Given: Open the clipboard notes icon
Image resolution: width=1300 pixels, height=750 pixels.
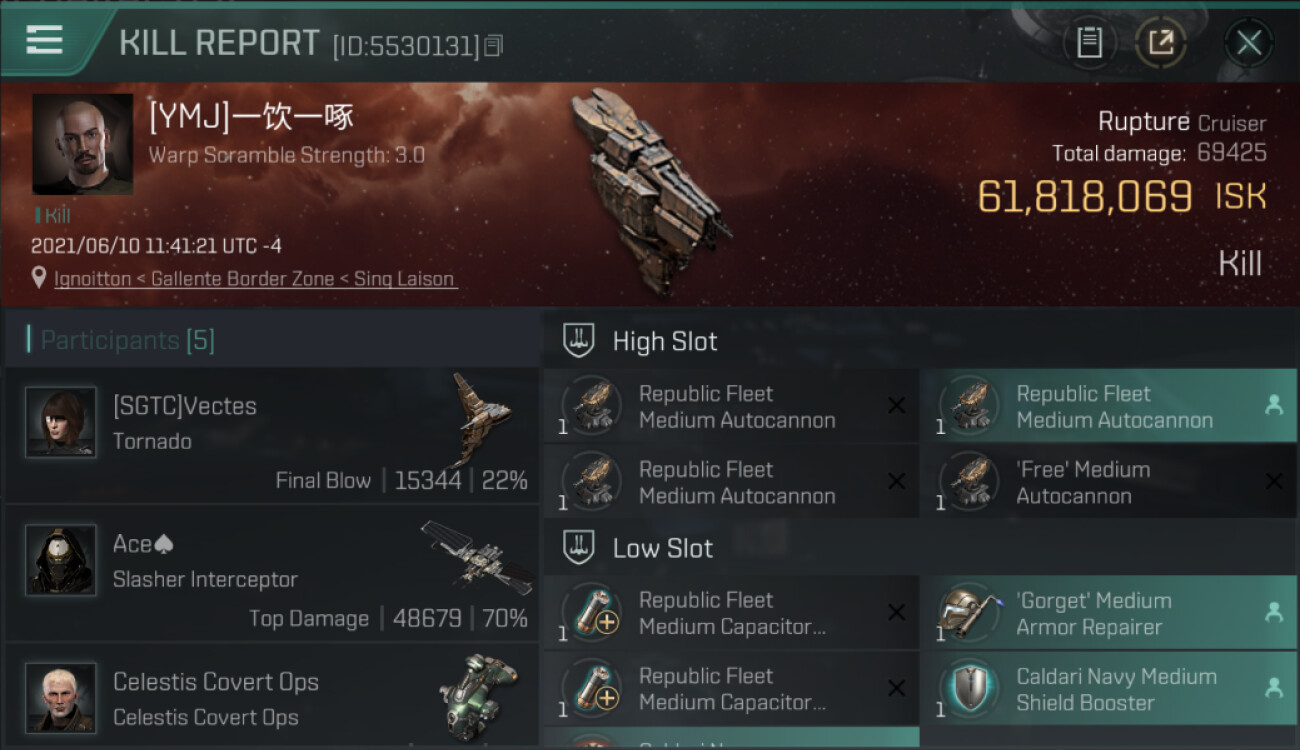Looking at the screenshot, I should pos(1089,42).
